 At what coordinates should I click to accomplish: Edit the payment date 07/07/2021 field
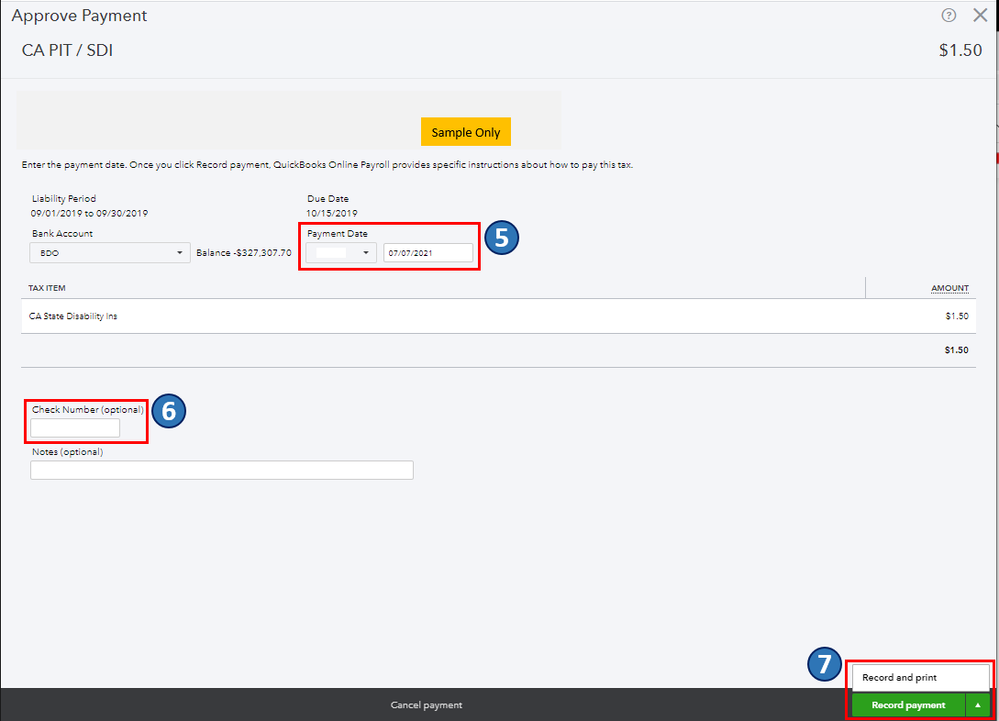(428, 253)
